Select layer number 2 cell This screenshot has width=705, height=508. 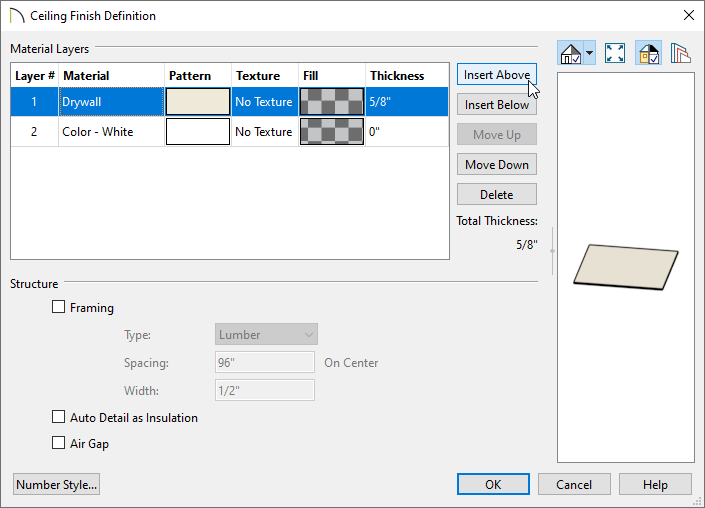34,132
